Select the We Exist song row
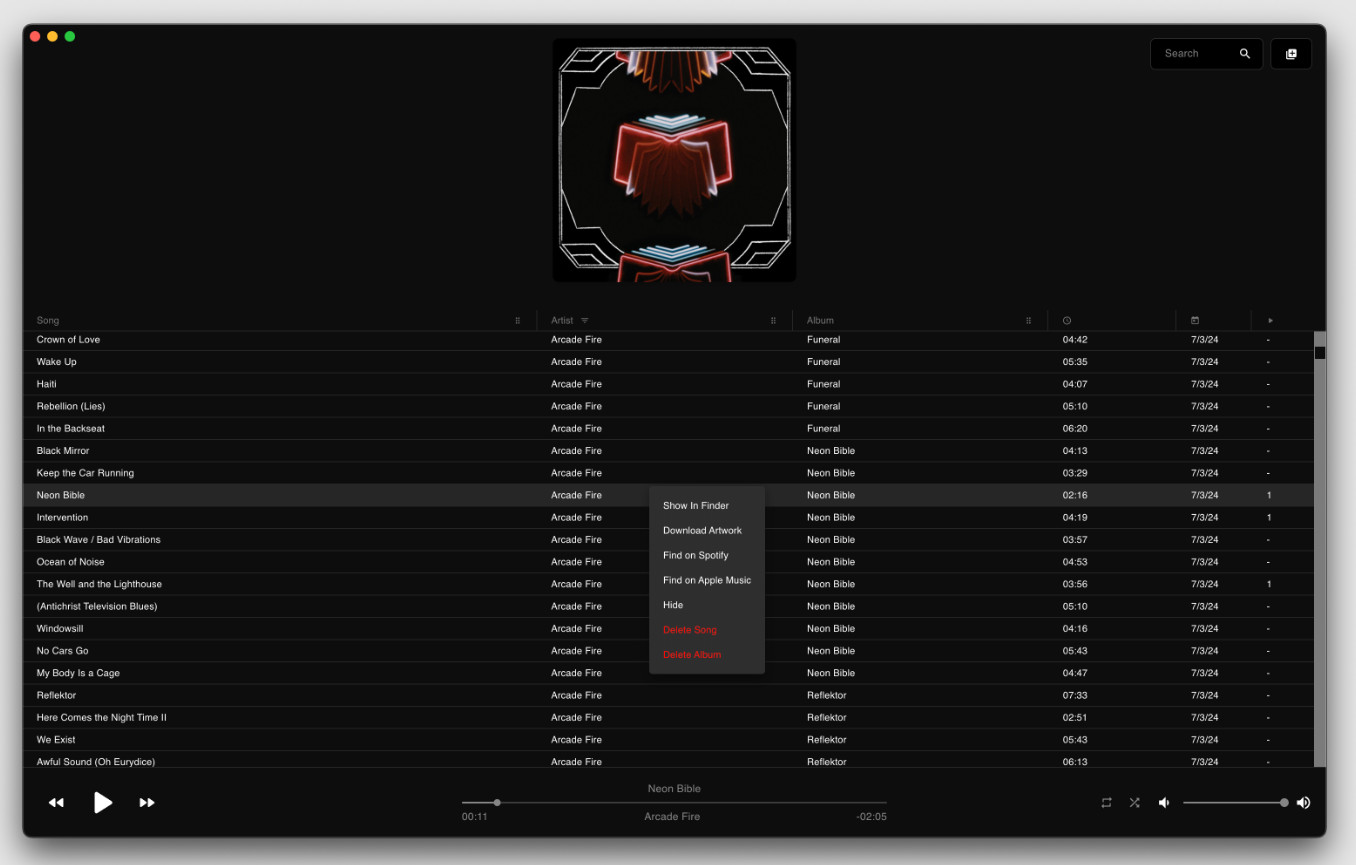The height and width of the screenshot is (865, 1356). click(x=668, y=740)
